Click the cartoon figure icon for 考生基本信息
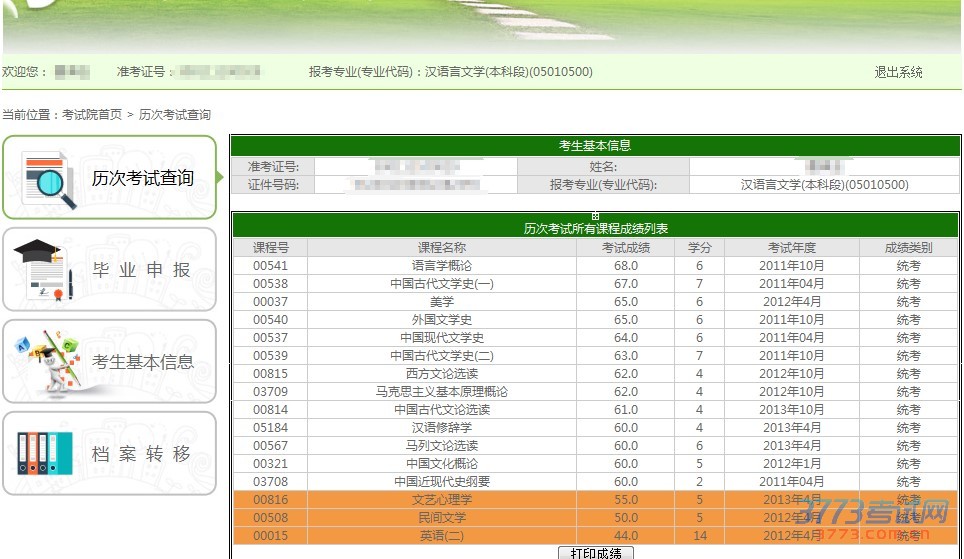 46,362
